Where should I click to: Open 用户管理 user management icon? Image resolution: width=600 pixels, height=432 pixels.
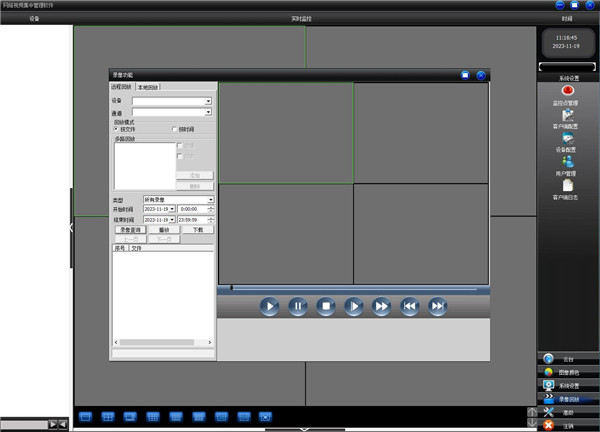coord(567,161)
